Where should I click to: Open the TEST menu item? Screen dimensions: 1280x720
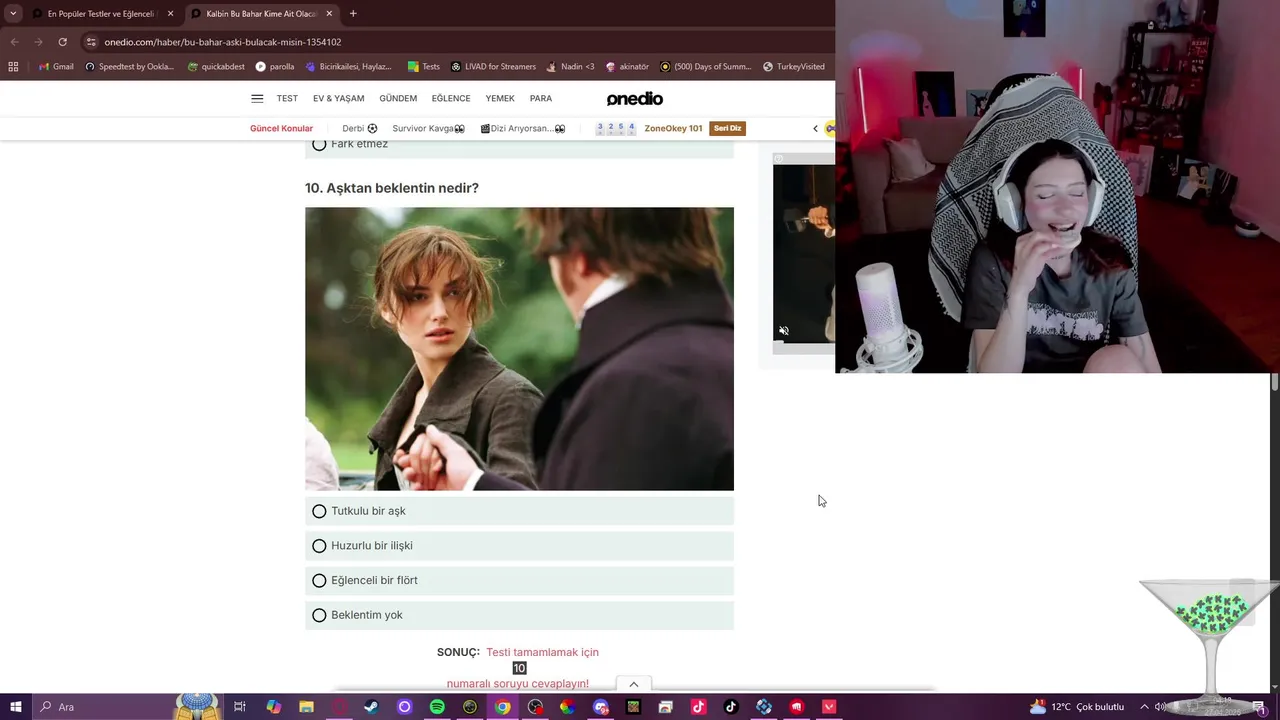(287, 98)
